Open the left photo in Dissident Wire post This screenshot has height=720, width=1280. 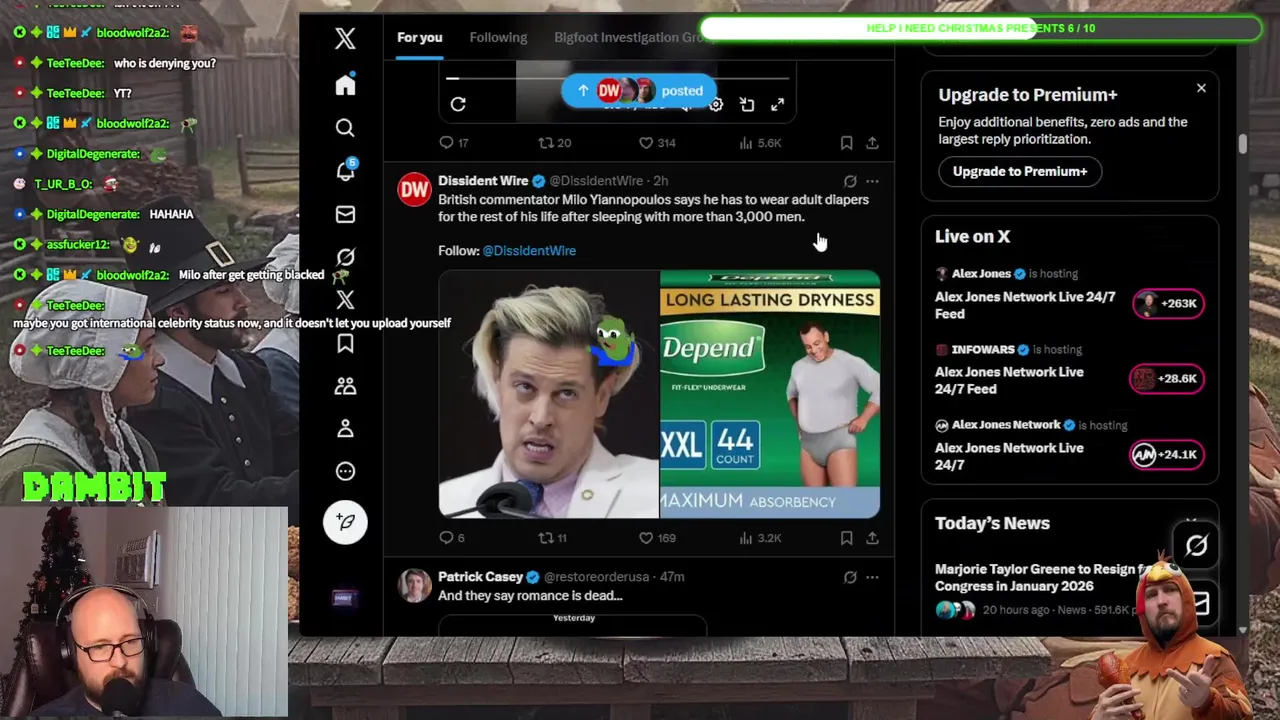(548, 394)
